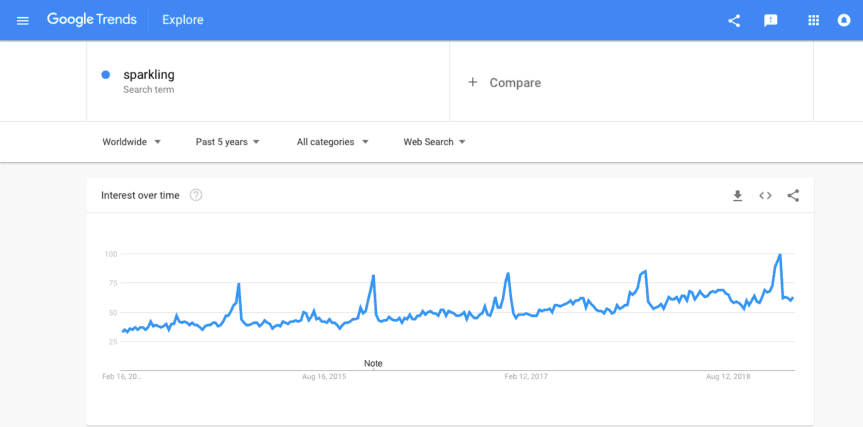The height and width of the screenshot is (427, 863).
Task: Click the Google Trends logo
Action: 92,20
